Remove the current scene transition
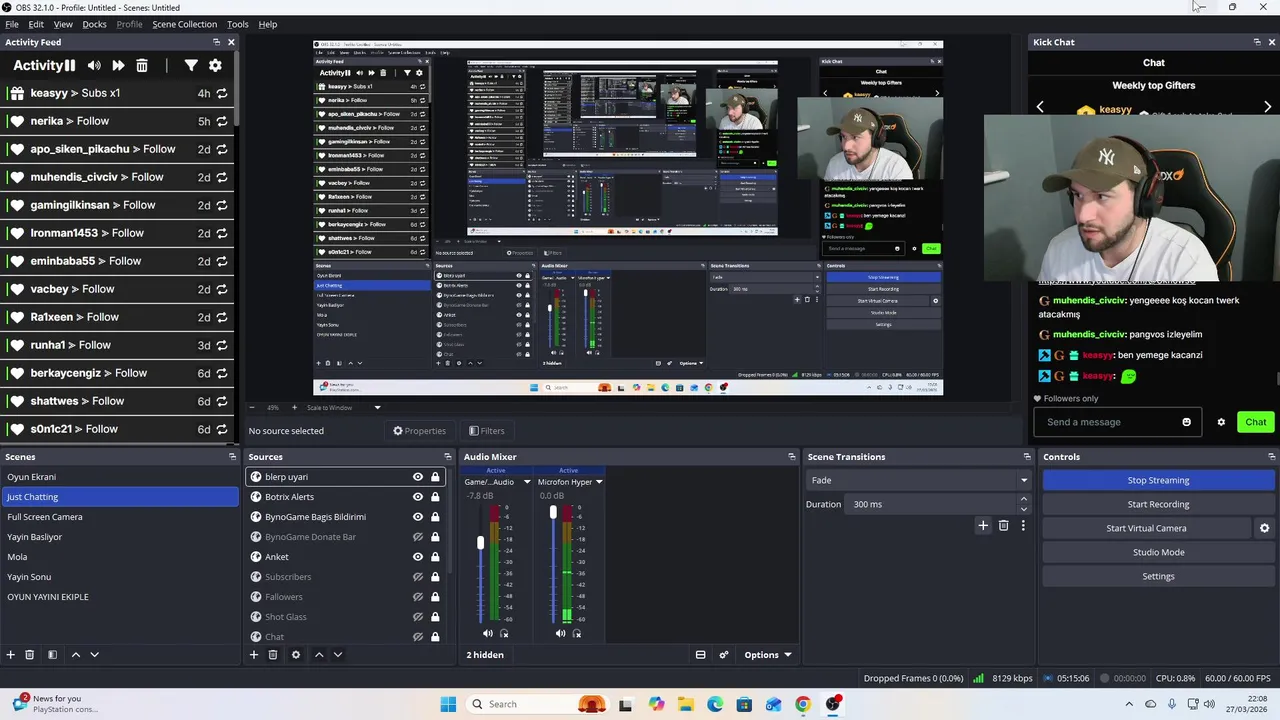This screenshot has height=720, width=1280. (1003, 525)
